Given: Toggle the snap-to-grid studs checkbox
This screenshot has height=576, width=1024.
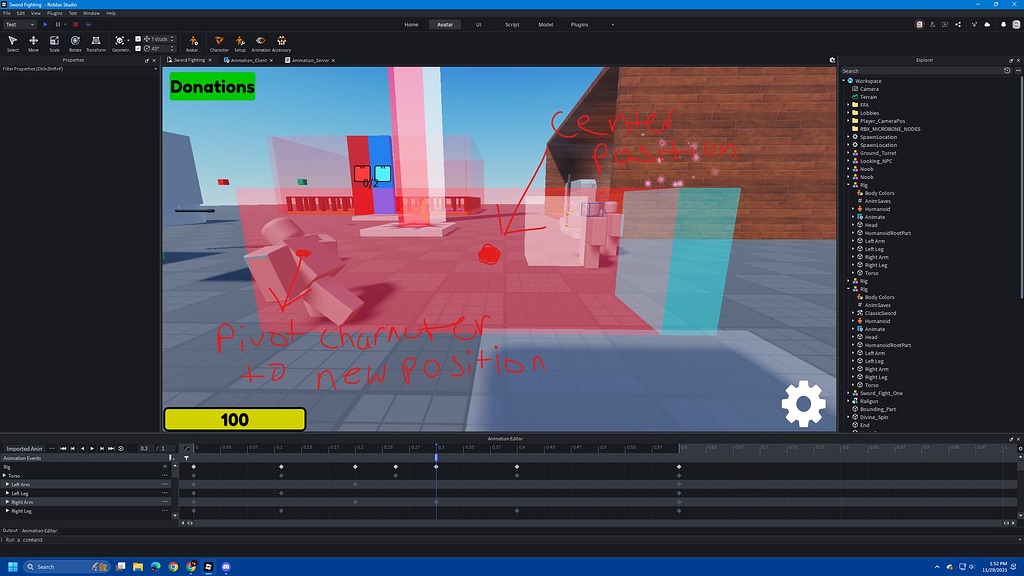Looking at the screenshot, I should click(x=138, y=39).
